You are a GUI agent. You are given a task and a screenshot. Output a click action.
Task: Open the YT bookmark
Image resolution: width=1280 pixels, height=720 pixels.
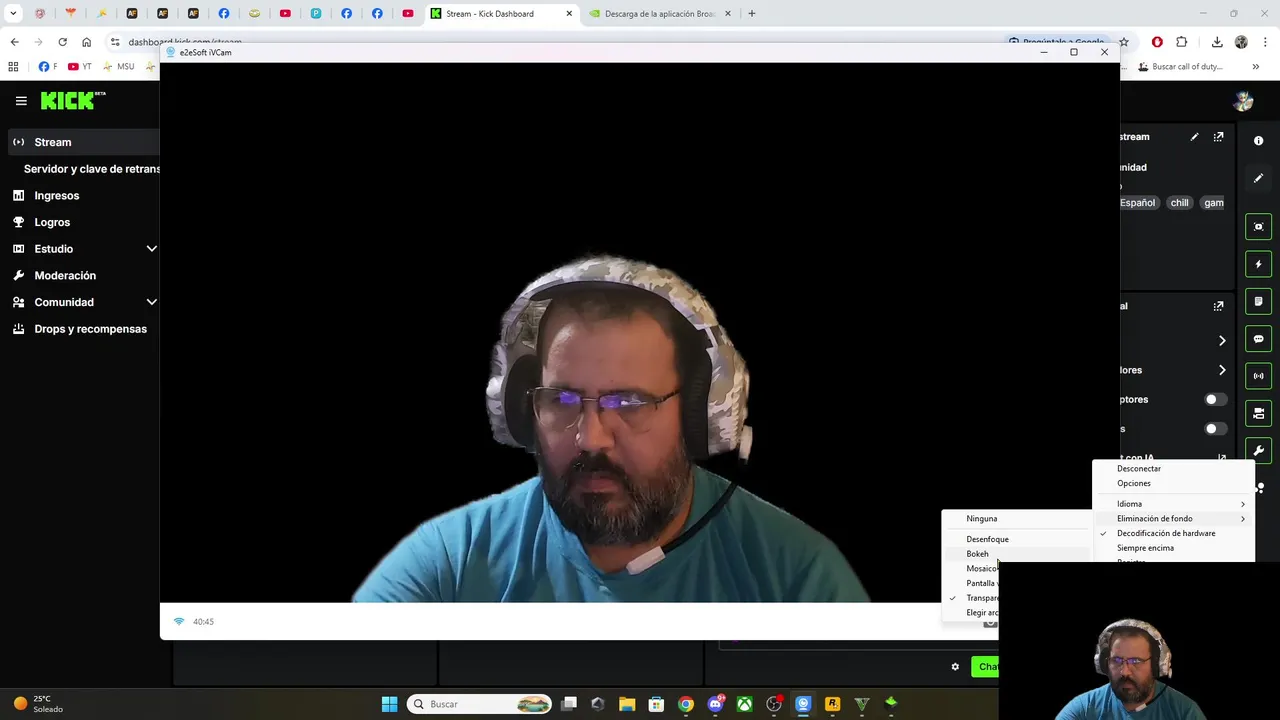79,67
